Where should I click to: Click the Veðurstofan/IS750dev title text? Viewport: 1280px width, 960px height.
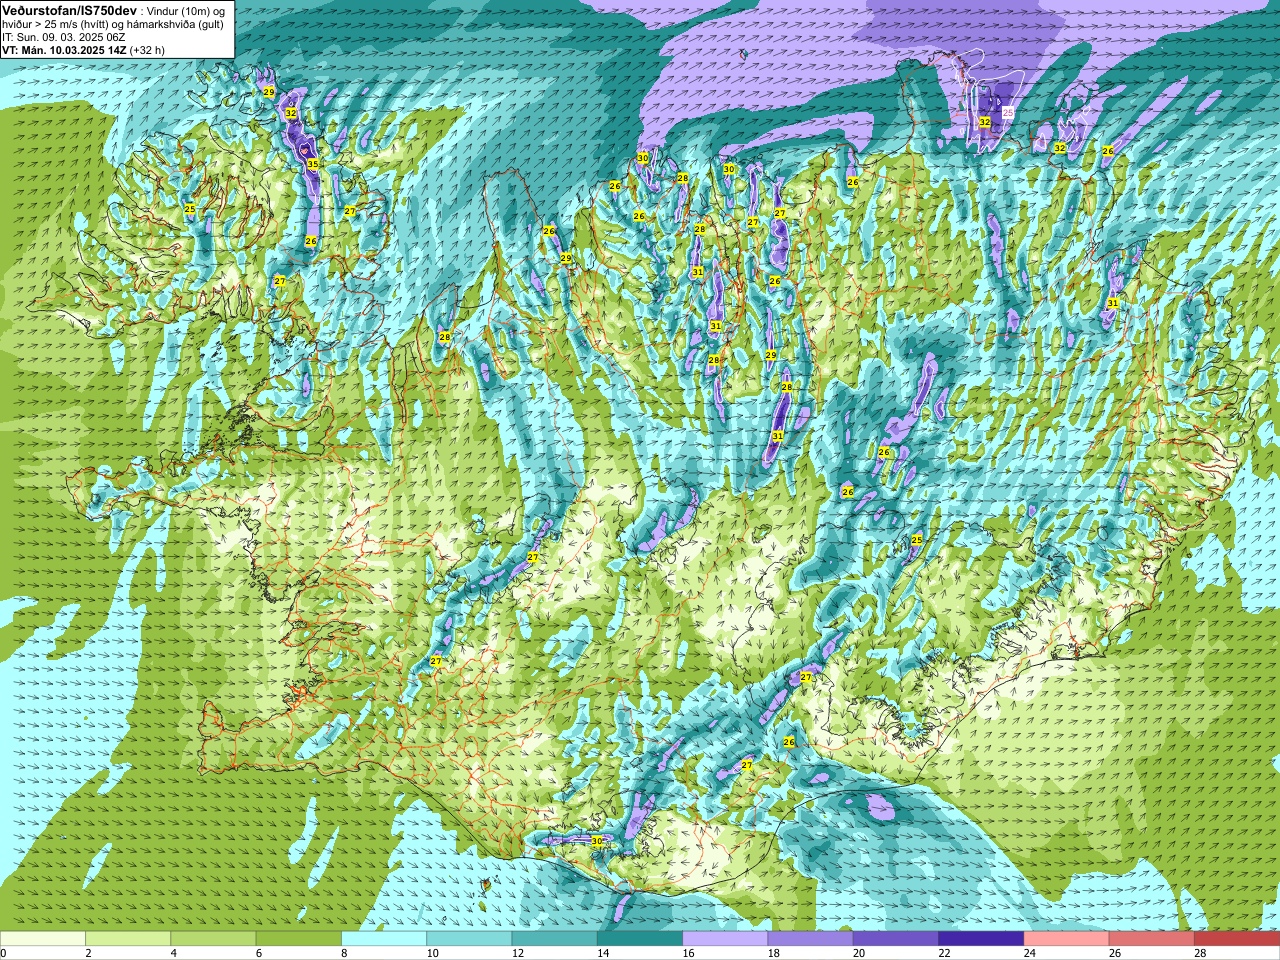(69, 9)
